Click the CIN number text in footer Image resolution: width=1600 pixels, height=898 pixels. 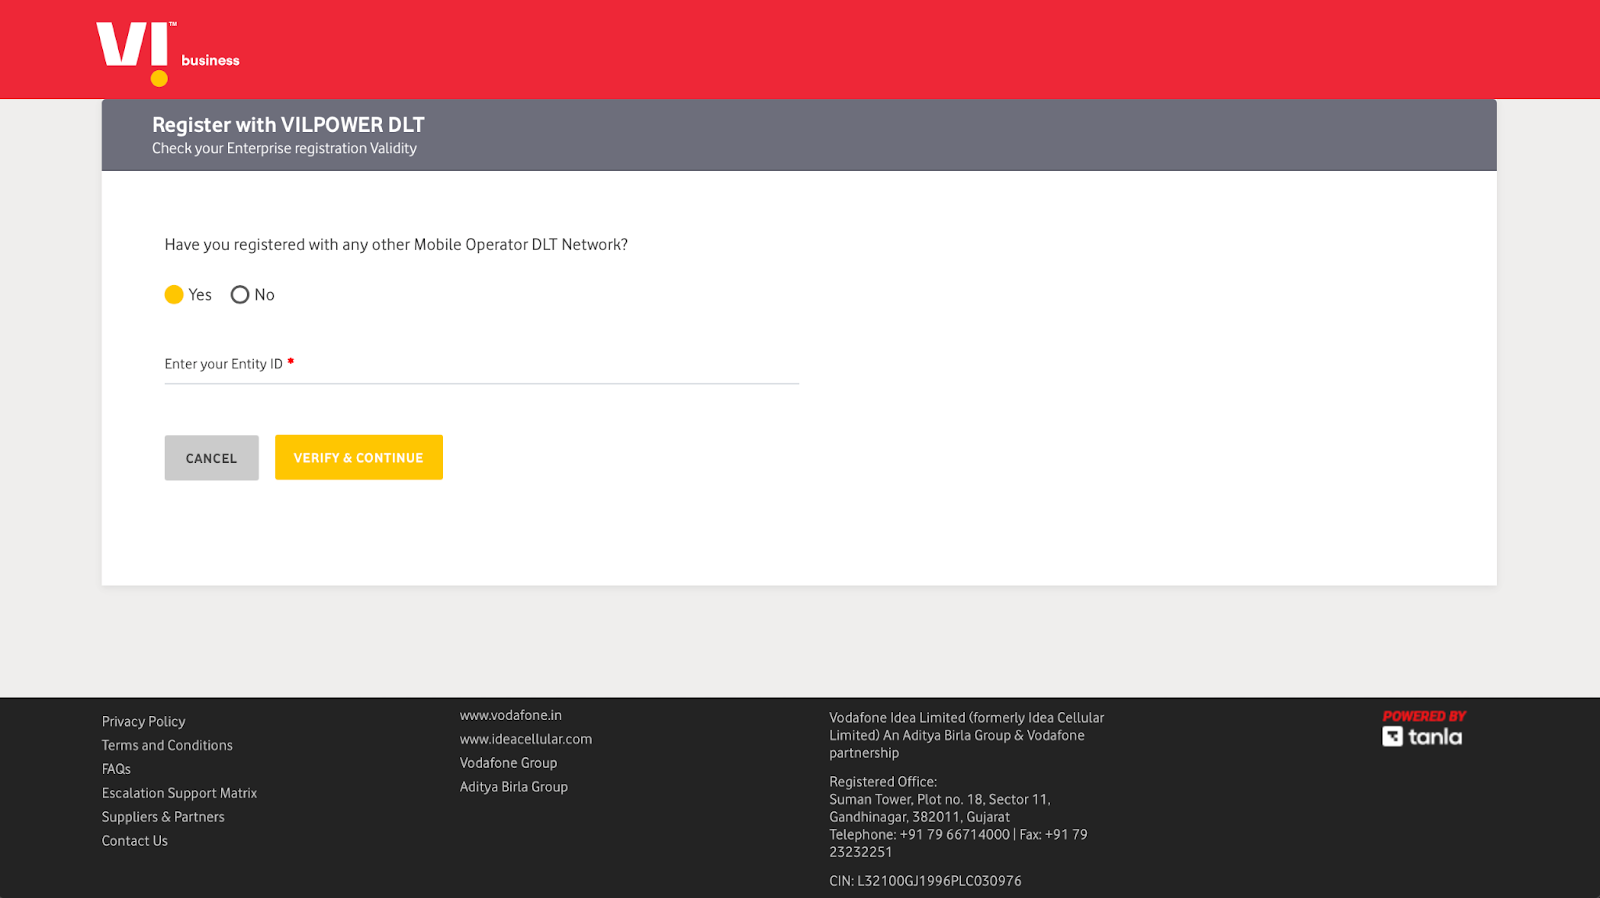pos(925,881)
